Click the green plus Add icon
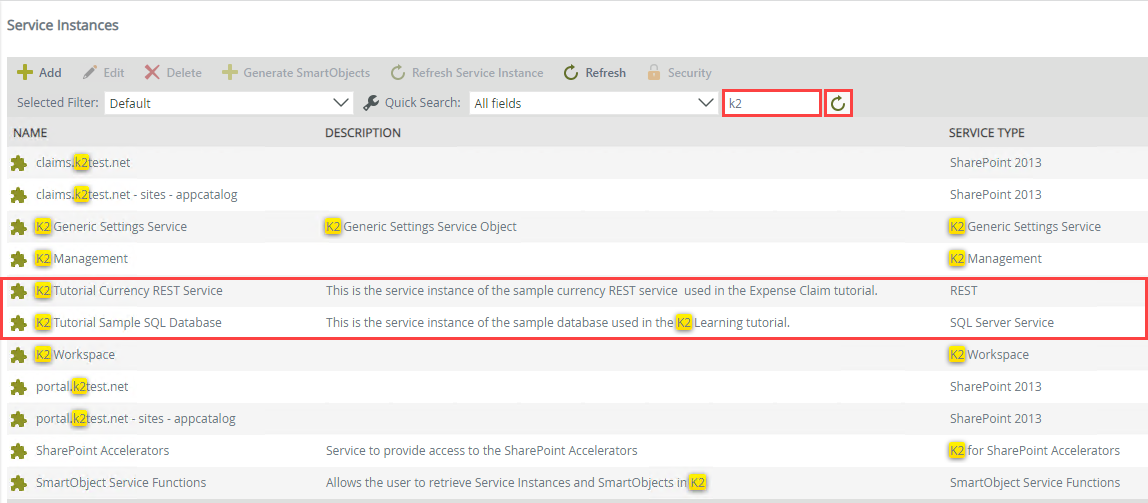This screenshot has width=1148, height=503. [26, 72]
